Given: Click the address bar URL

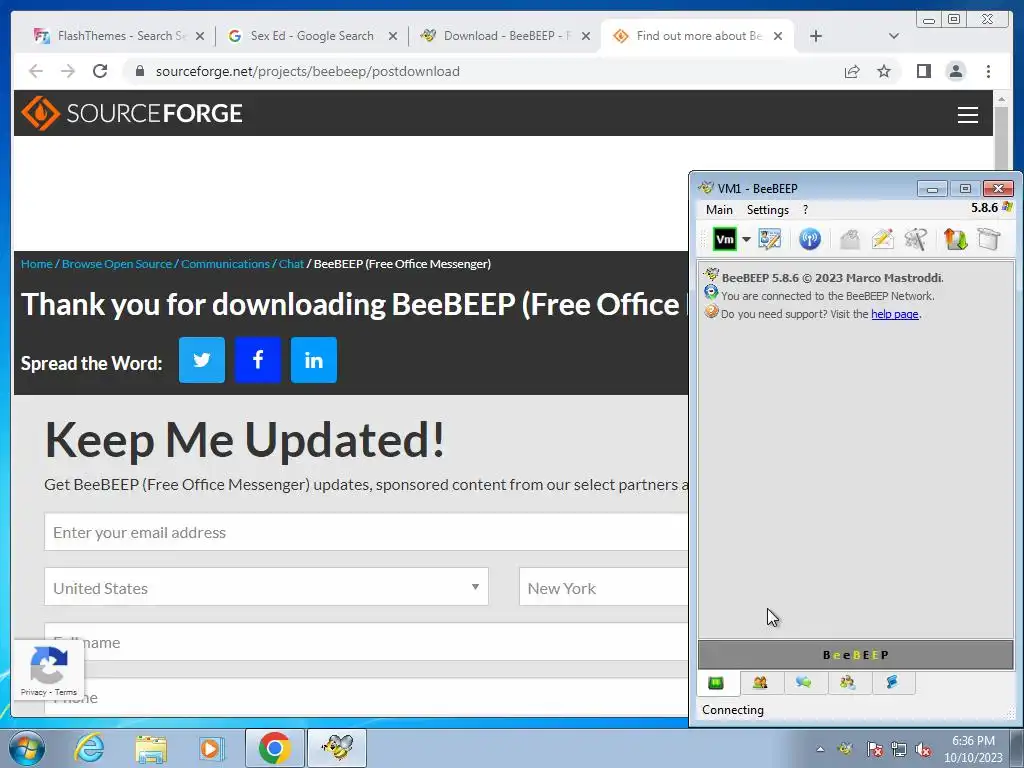Looking at the screenshot, I should 307,71.
